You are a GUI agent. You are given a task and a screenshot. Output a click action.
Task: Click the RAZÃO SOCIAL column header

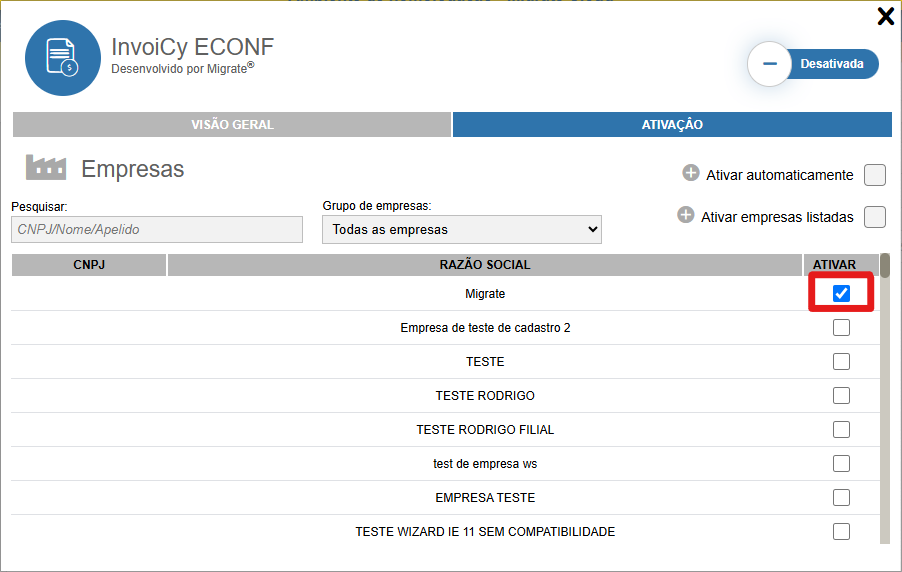[x=485, y=265]
